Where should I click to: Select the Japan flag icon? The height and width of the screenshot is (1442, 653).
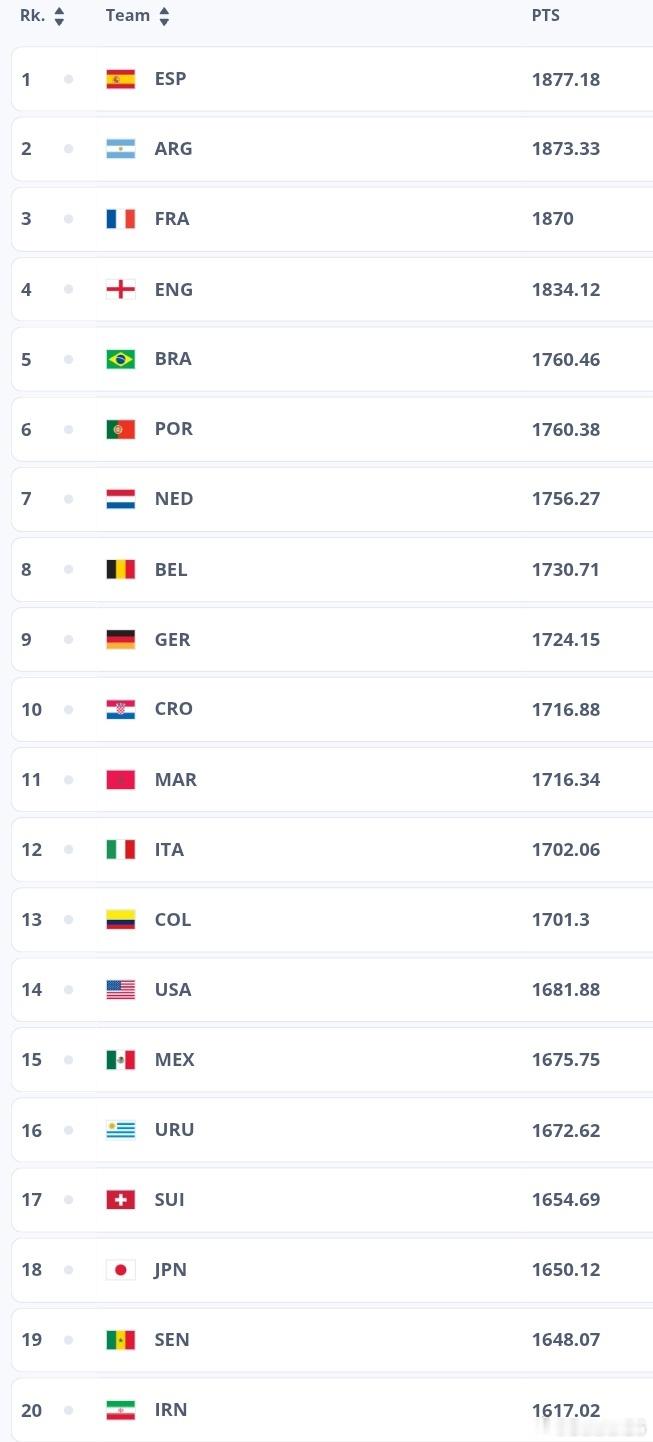pos(120,1269)
